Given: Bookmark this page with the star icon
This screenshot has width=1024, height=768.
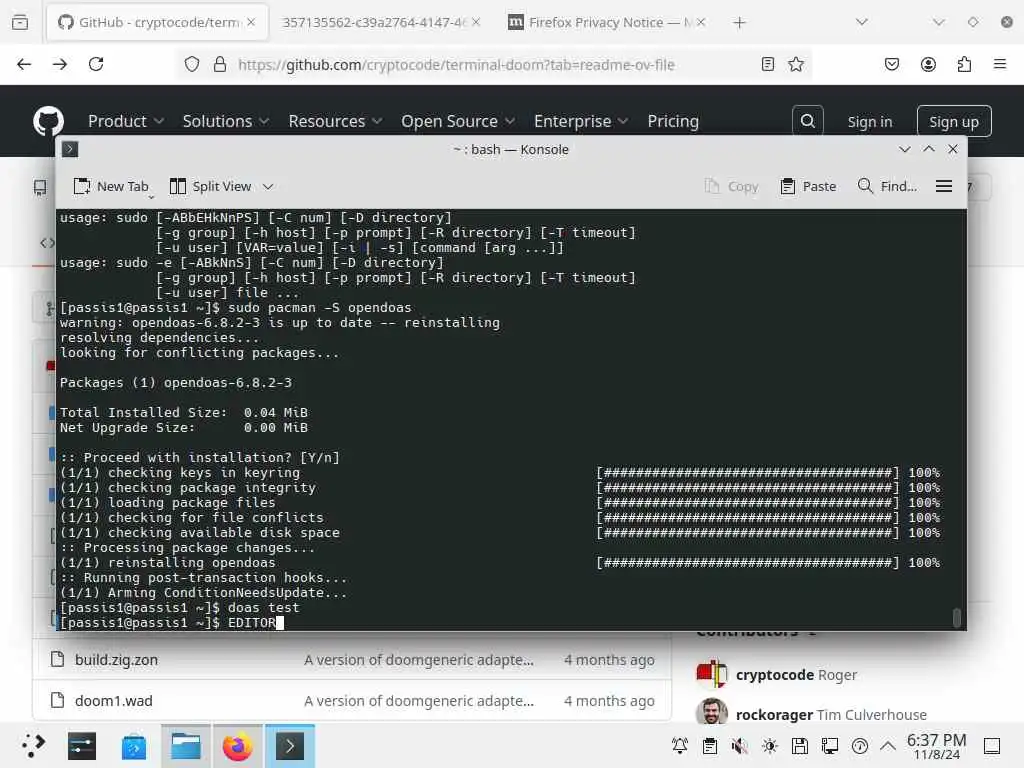Looking at the screenshot, I should [795, 64].
